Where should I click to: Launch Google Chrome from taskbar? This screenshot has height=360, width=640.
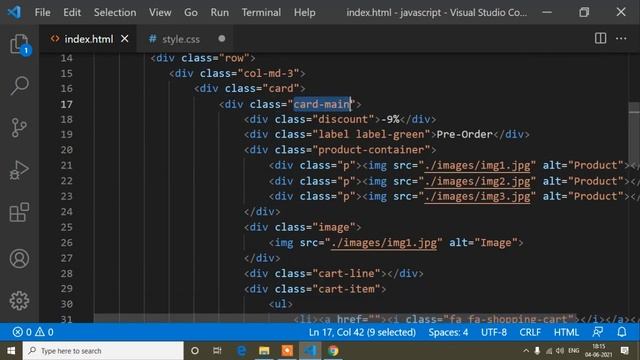(333, 351)
